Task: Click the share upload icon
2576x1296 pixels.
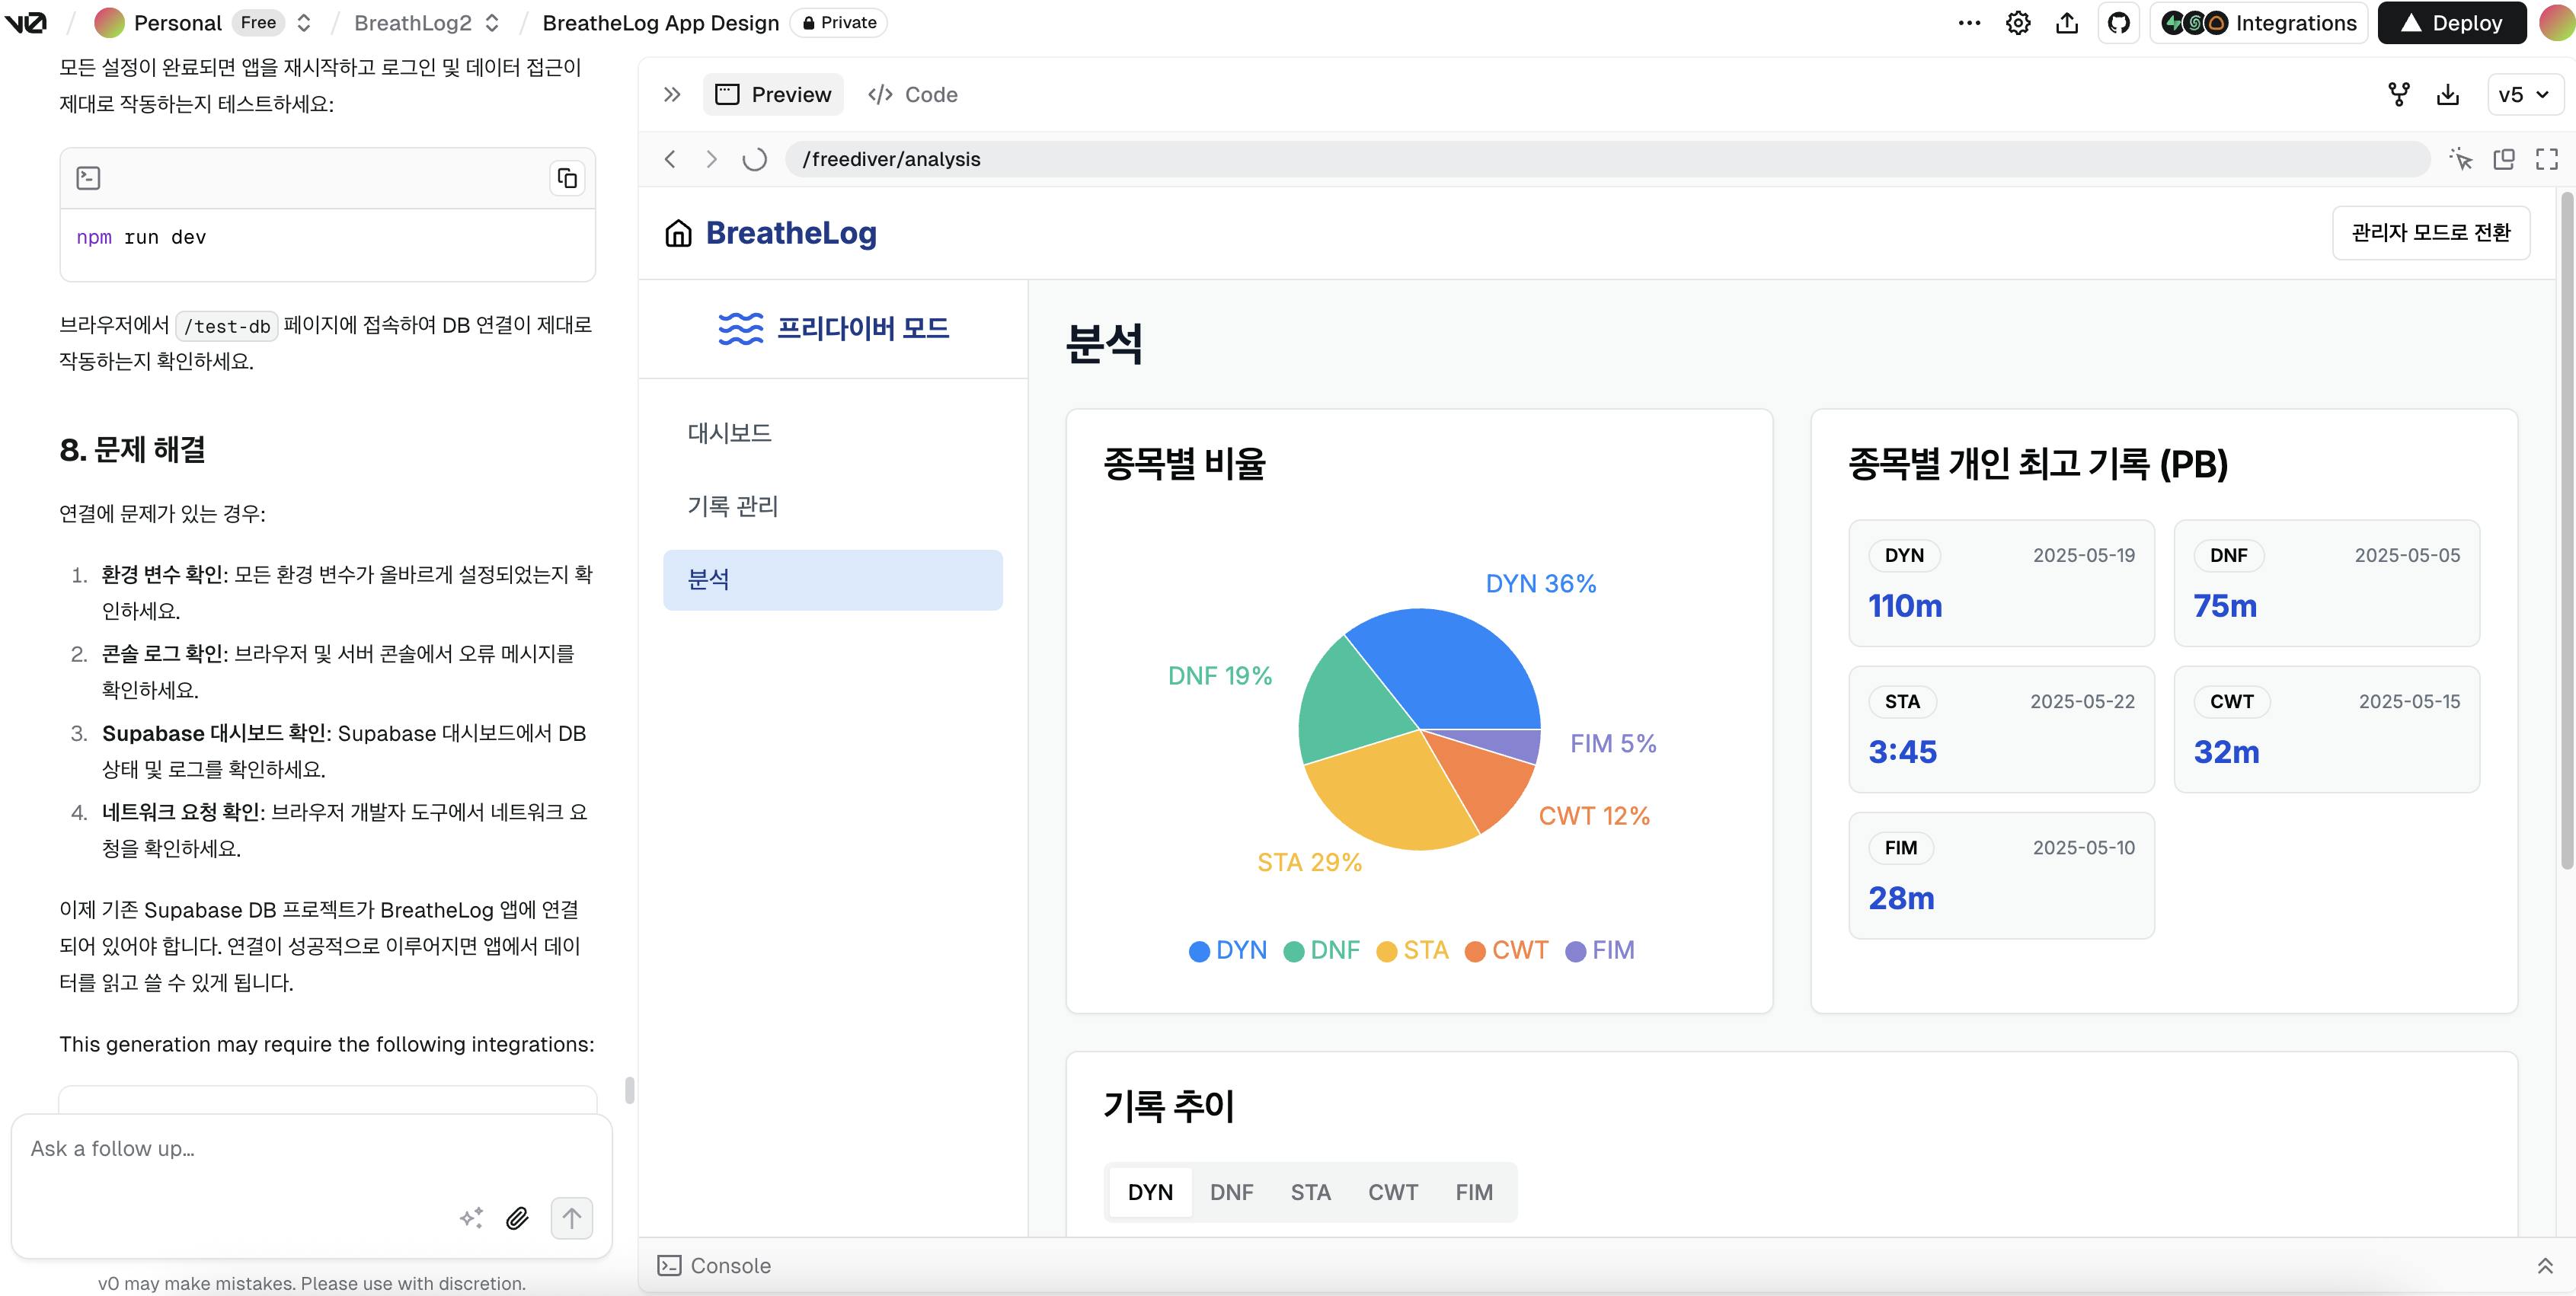Action: coord(2067,23)
